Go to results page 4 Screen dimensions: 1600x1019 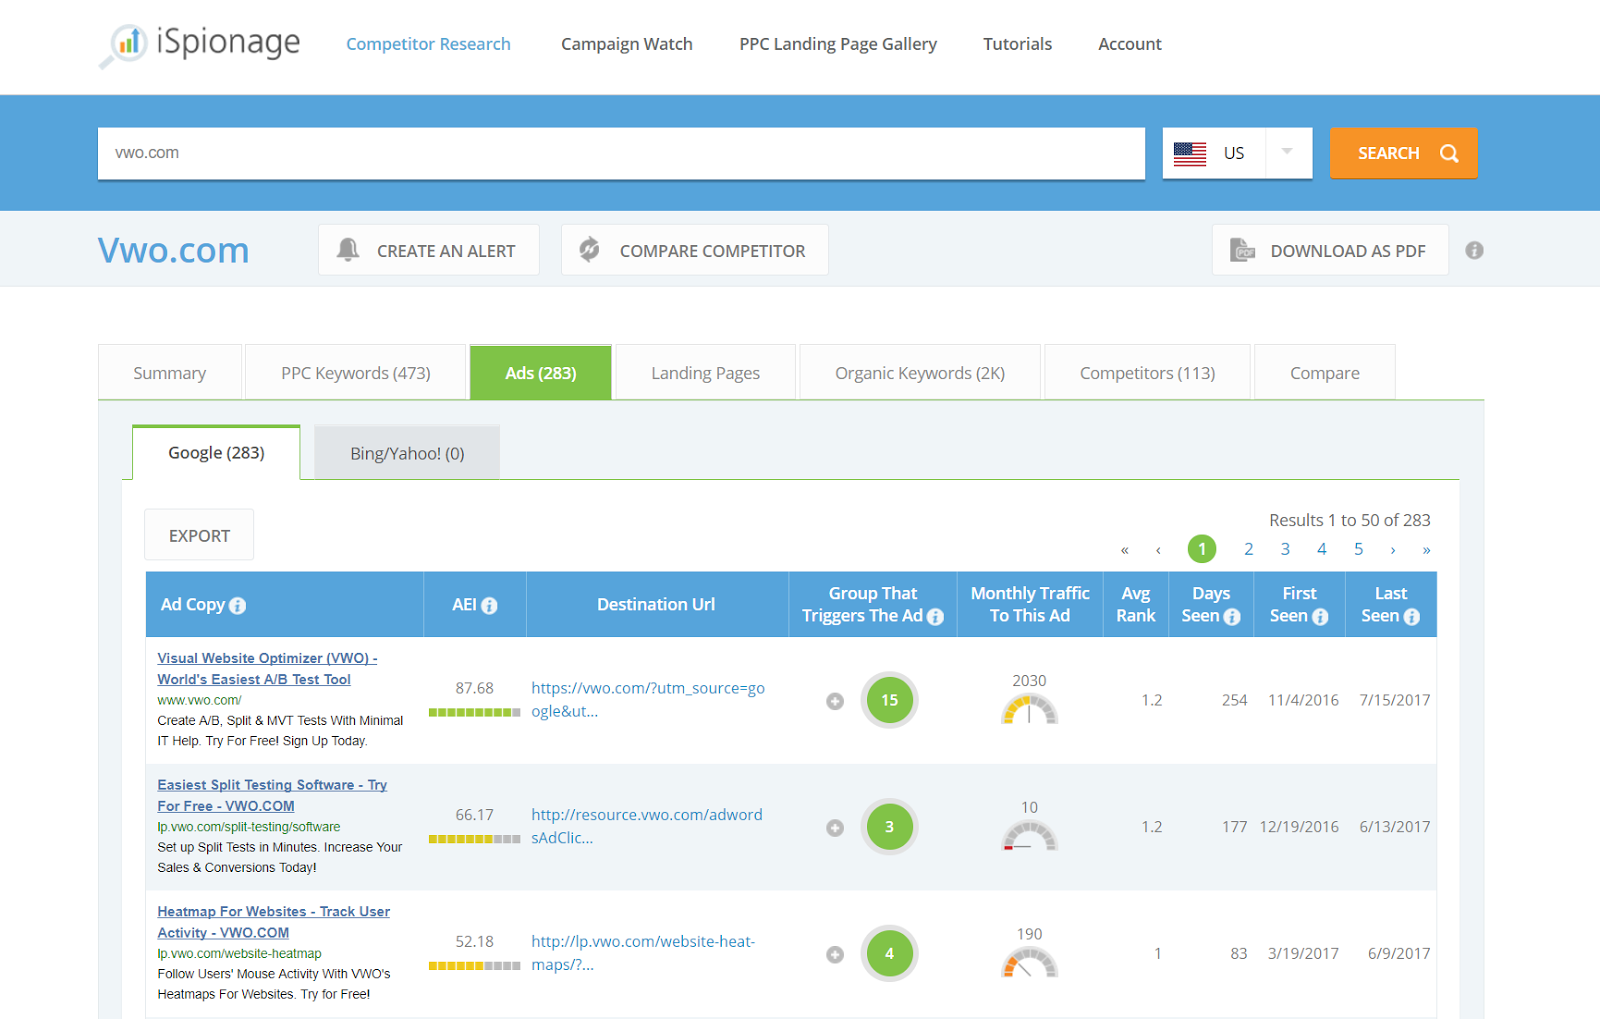coord(1322,549)
